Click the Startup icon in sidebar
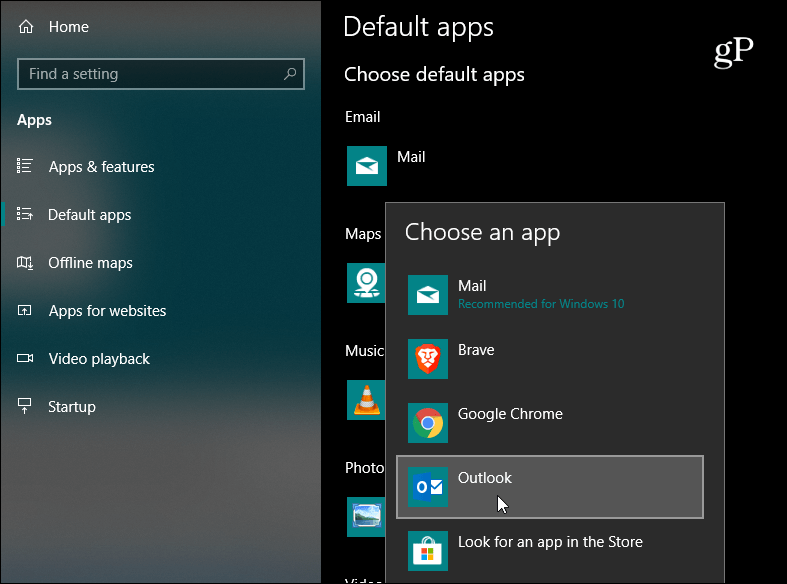This screenshot has height=584, width=787. (x=25, y=406)
